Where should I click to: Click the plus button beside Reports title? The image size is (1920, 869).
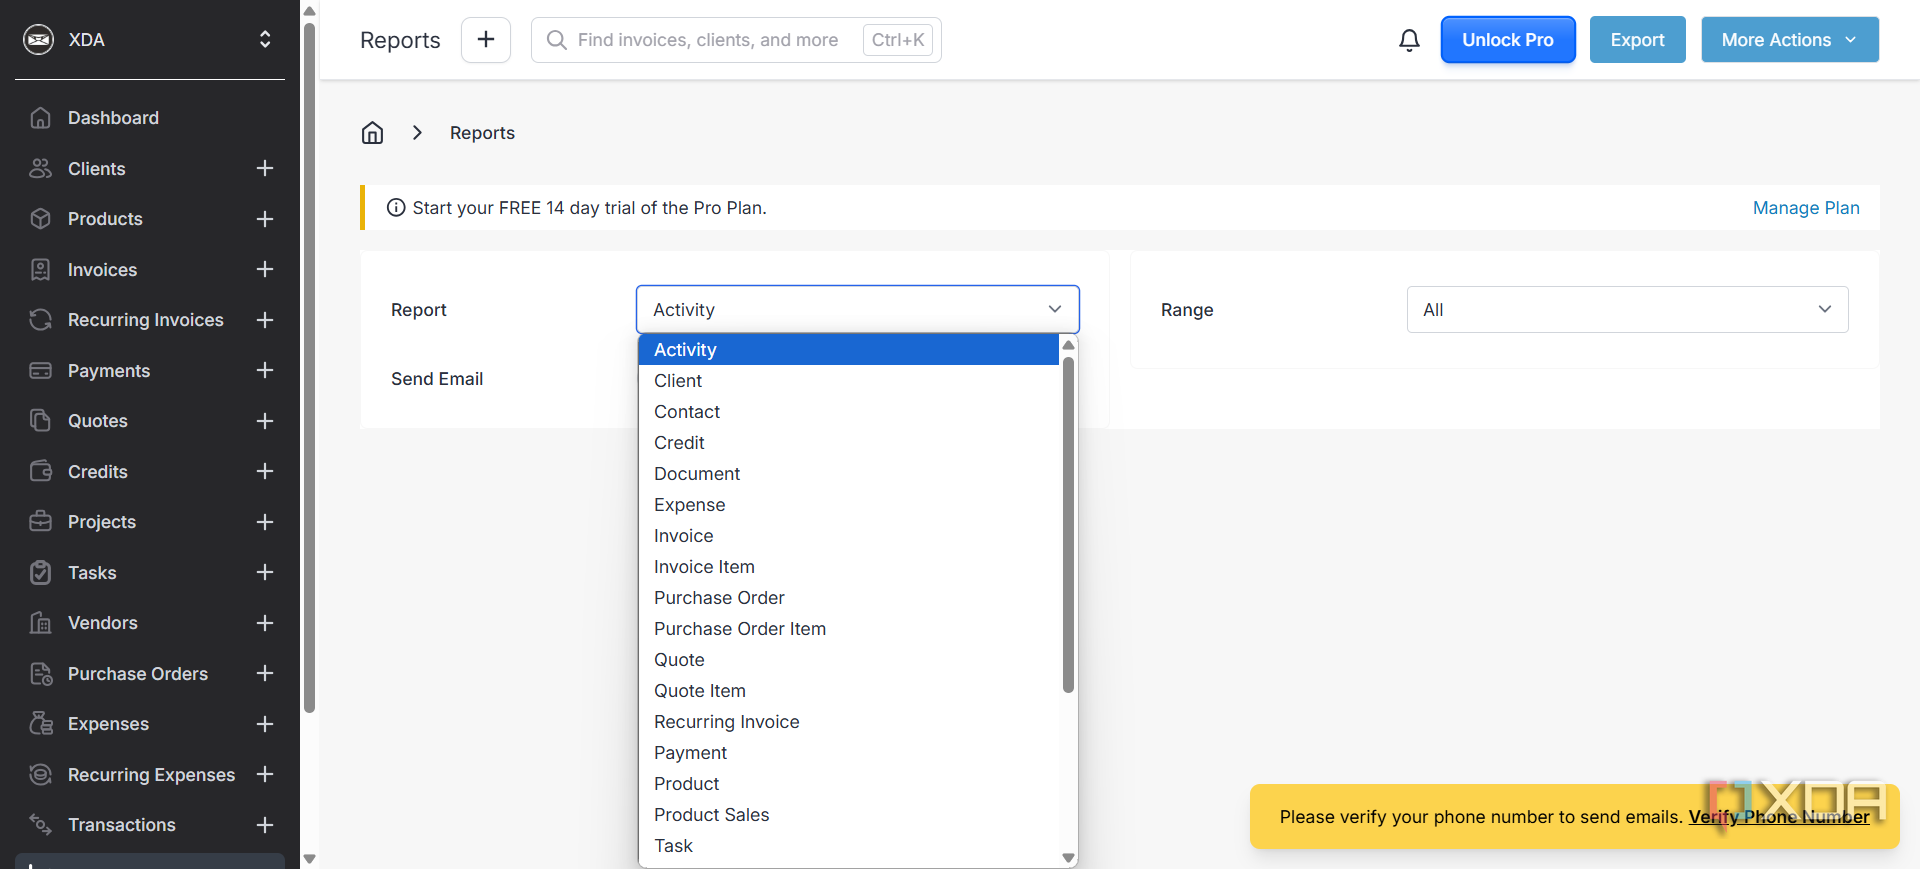point(486,40)
